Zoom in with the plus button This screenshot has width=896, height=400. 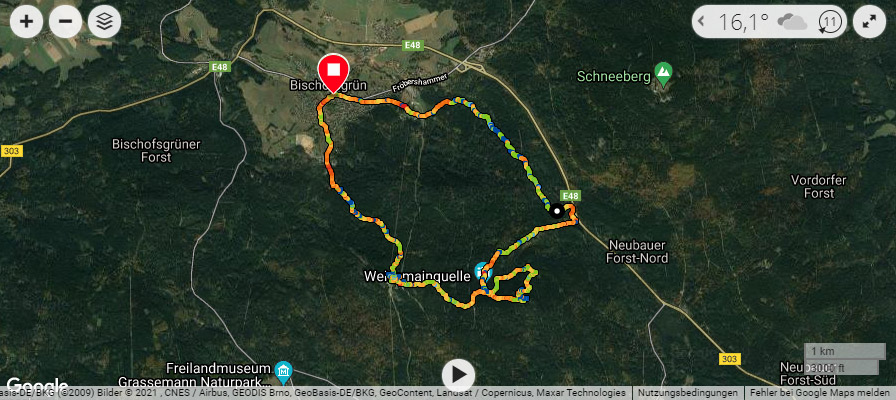pos(26,22)
